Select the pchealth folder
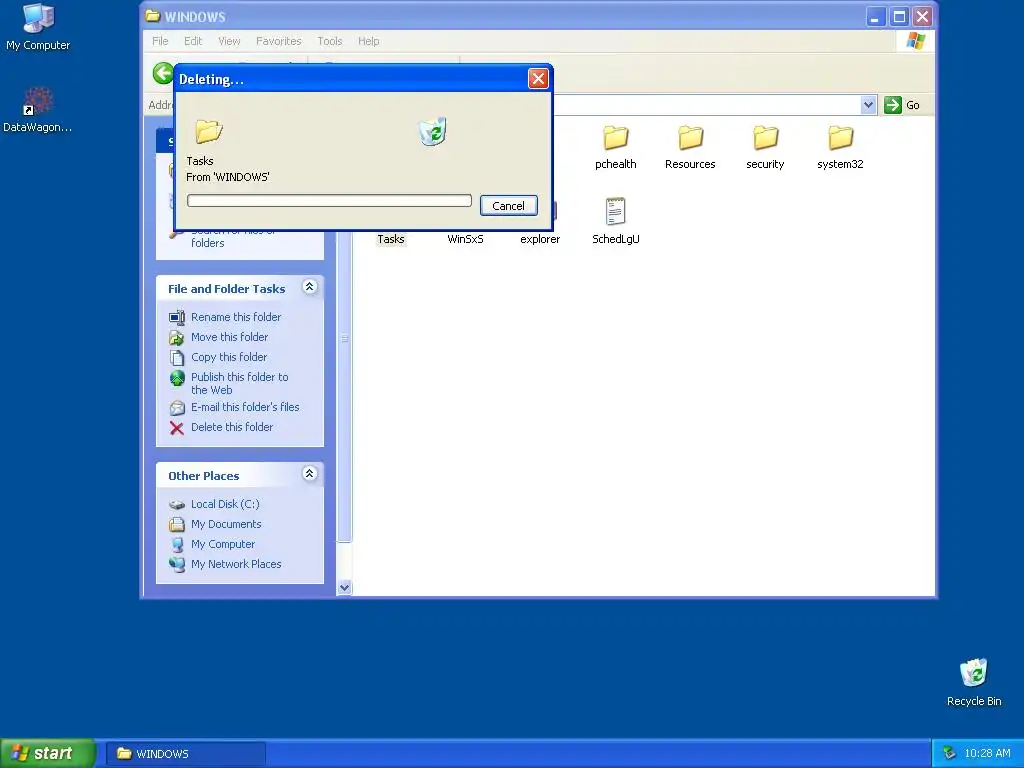Image resolution: width=1024 pixels, height=768 pixels. click(615, 148)
